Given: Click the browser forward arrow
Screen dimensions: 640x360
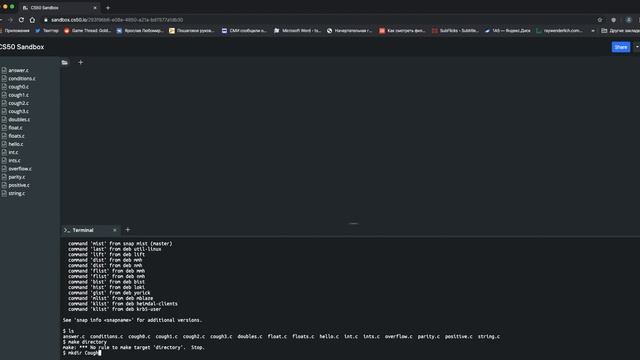Looking at the screenshot, I should pyautogui.click(x=10, y=20).
